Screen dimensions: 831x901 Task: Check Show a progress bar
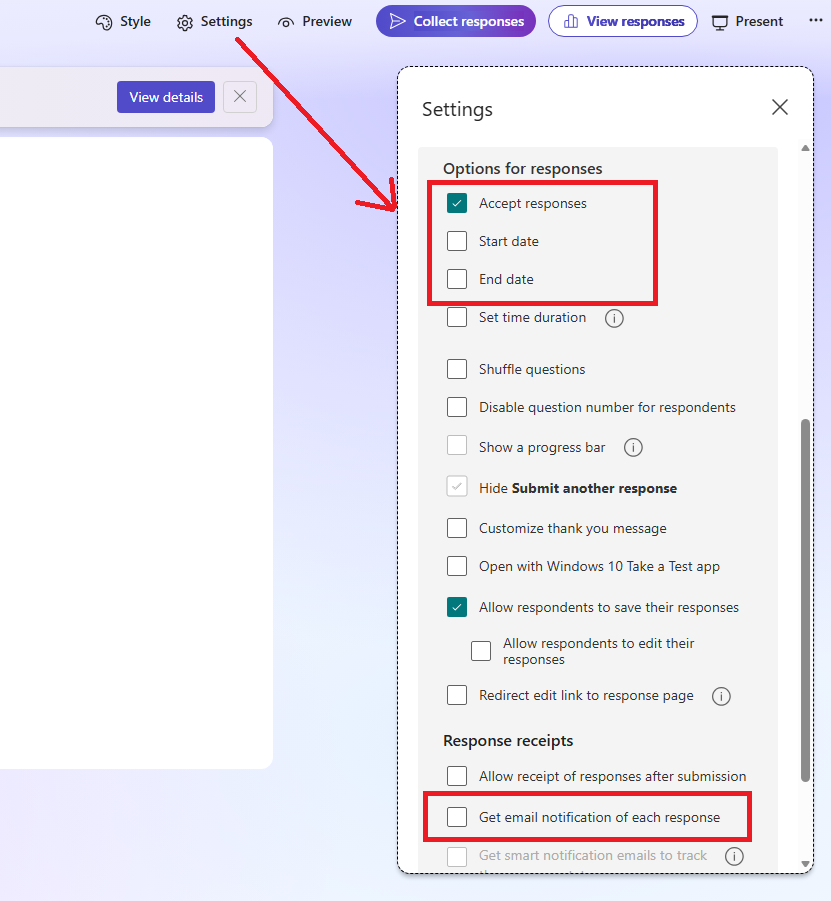pyautogui.click(x=457, y=445)
